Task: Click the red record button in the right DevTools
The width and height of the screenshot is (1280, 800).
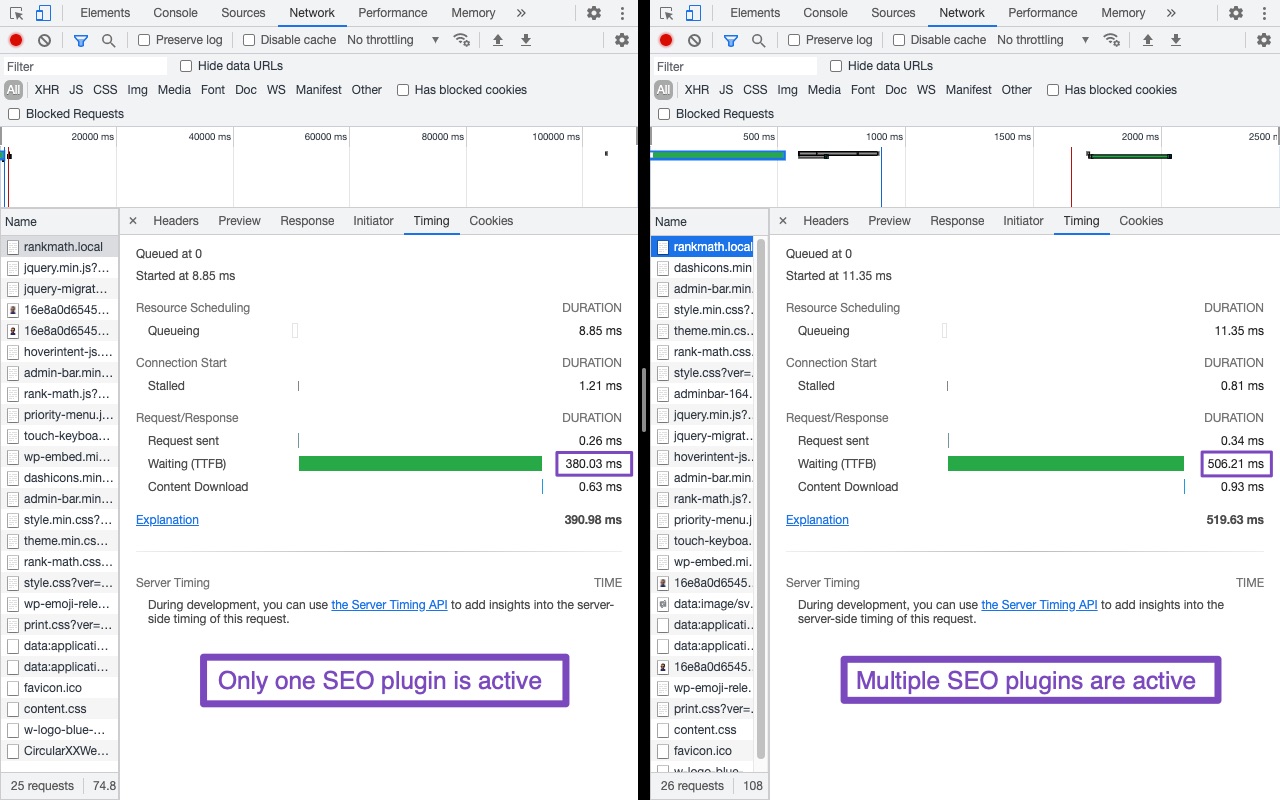Action: point(666,40)
